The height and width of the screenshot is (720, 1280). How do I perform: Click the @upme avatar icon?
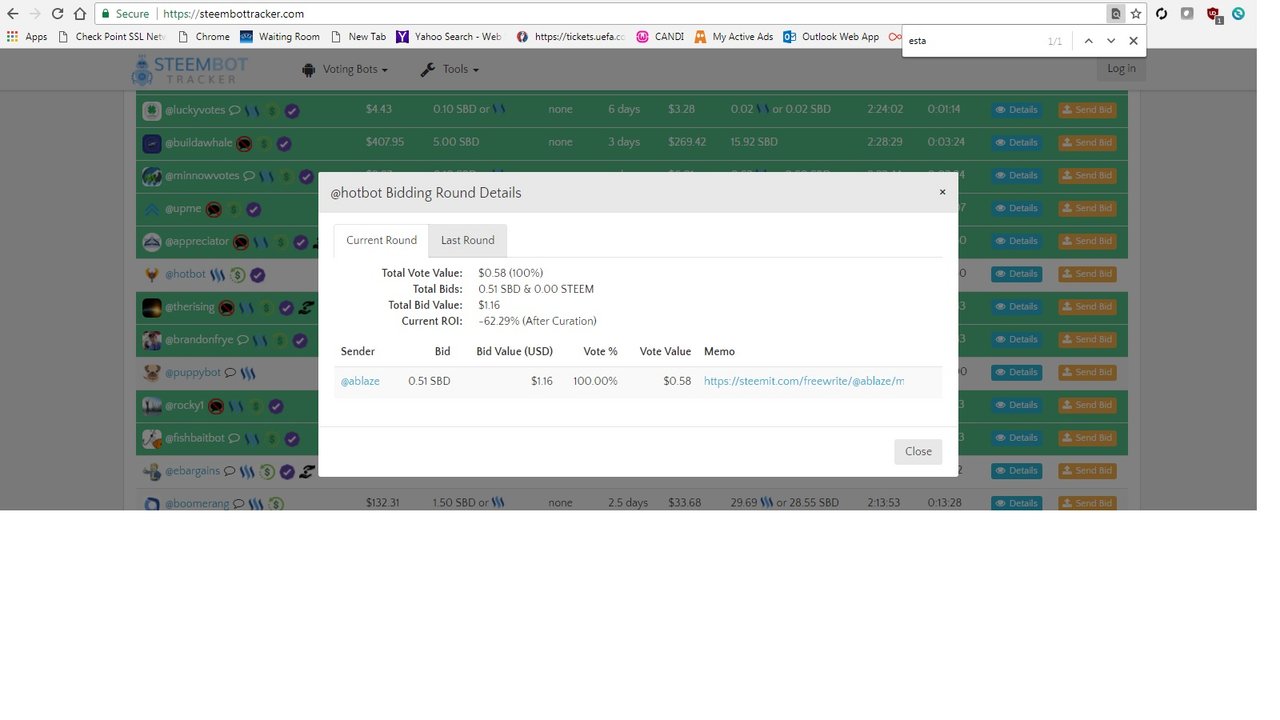(x=151, y=209)
